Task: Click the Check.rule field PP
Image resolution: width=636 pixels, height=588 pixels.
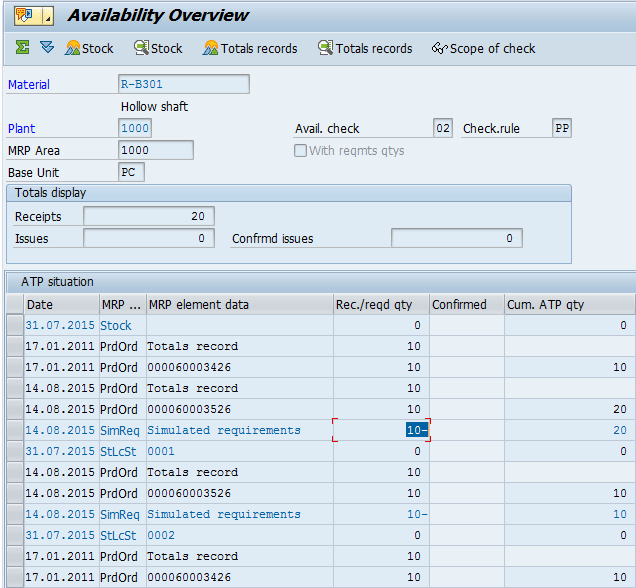Action: point(562,128)
